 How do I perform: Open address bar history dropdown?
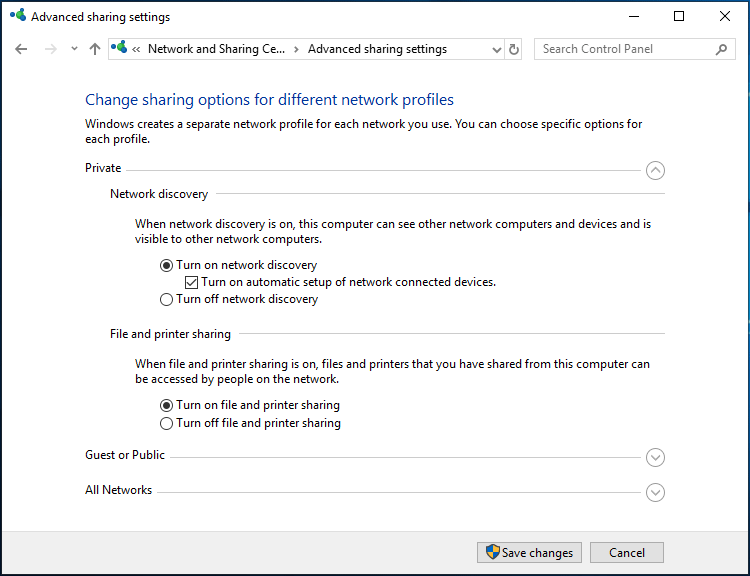(x=497, y=49)
